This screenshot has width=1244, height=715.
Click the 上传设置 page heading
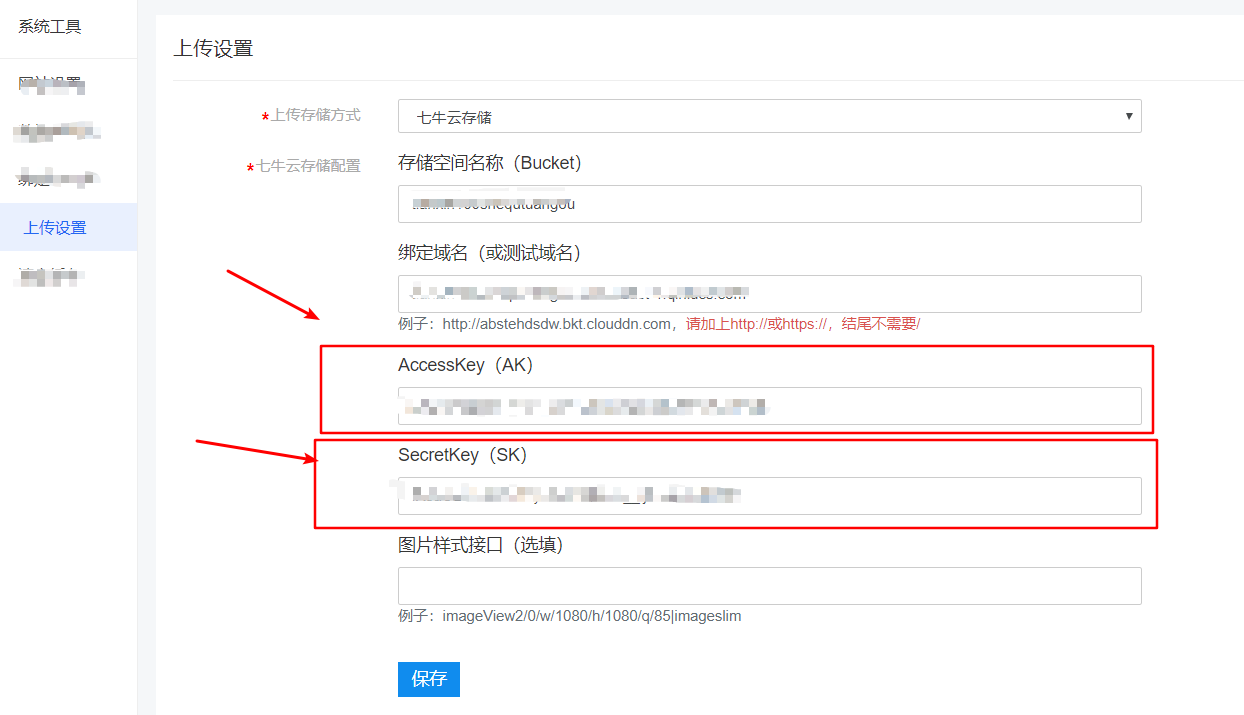(213, 48)
